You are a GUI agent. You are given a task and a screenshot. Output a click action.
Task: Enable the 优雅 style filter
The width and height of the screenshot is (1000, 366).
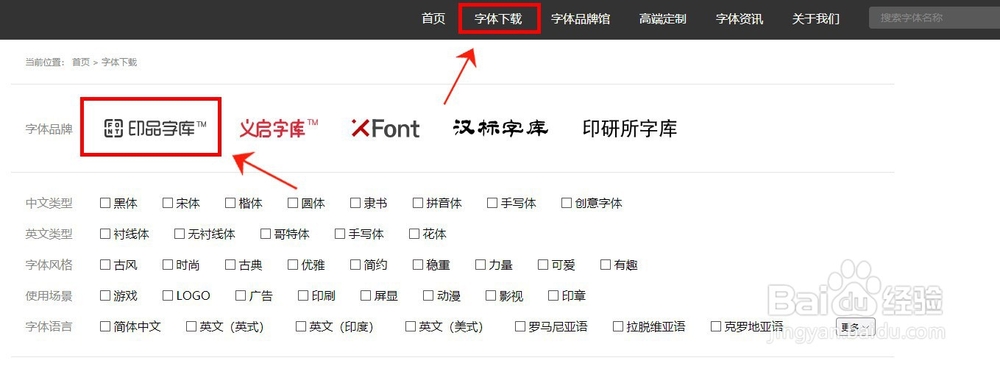click(292, 265)
